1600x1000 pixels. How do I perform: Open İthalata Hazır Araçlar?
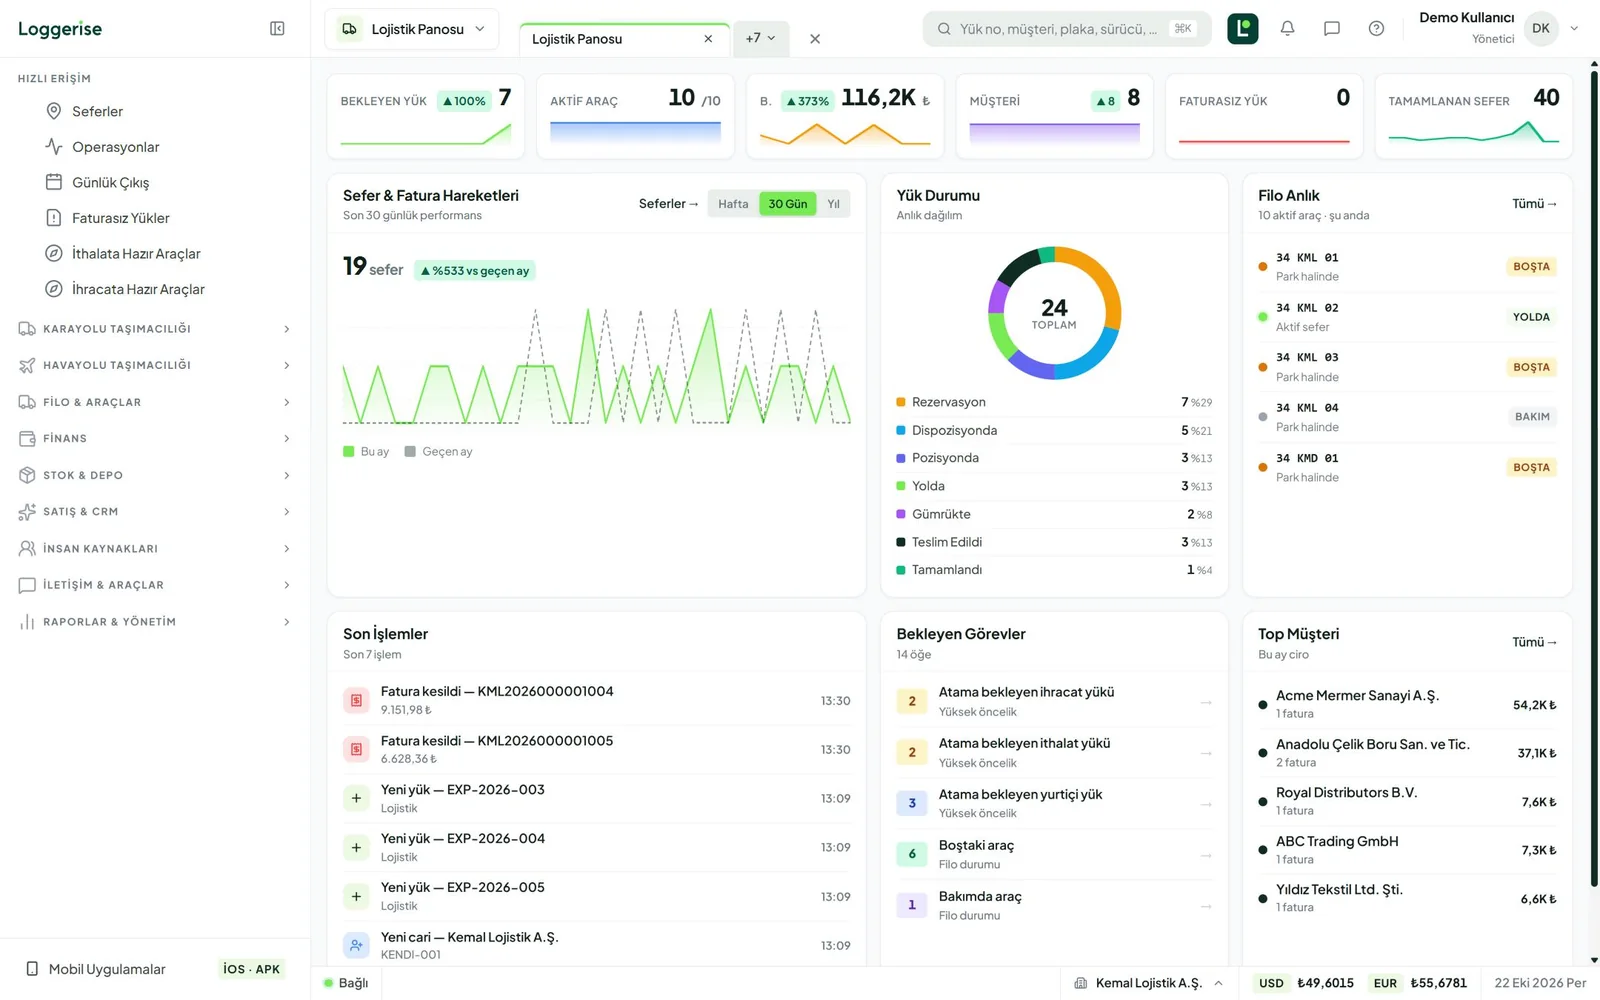coord(136,254)
